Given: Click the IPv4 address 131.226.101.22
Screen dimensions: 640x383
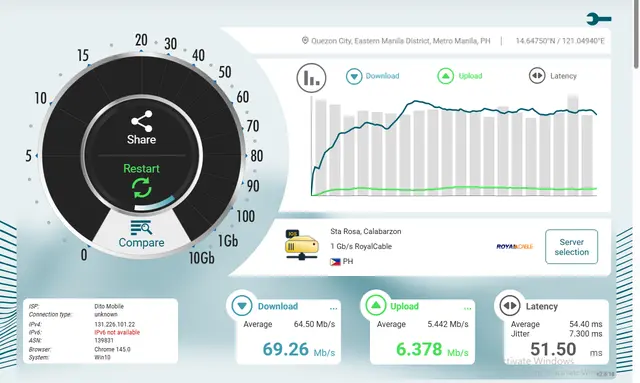Looking at the screenshot, I should [x=115, y=324].
